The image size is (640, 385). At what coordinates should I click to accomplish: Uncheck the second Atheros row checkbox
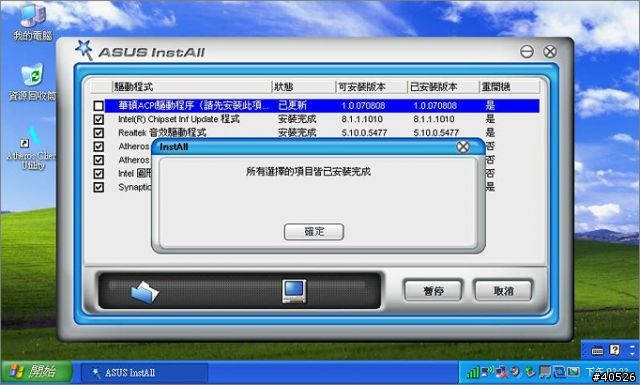(x=98, y=160)
